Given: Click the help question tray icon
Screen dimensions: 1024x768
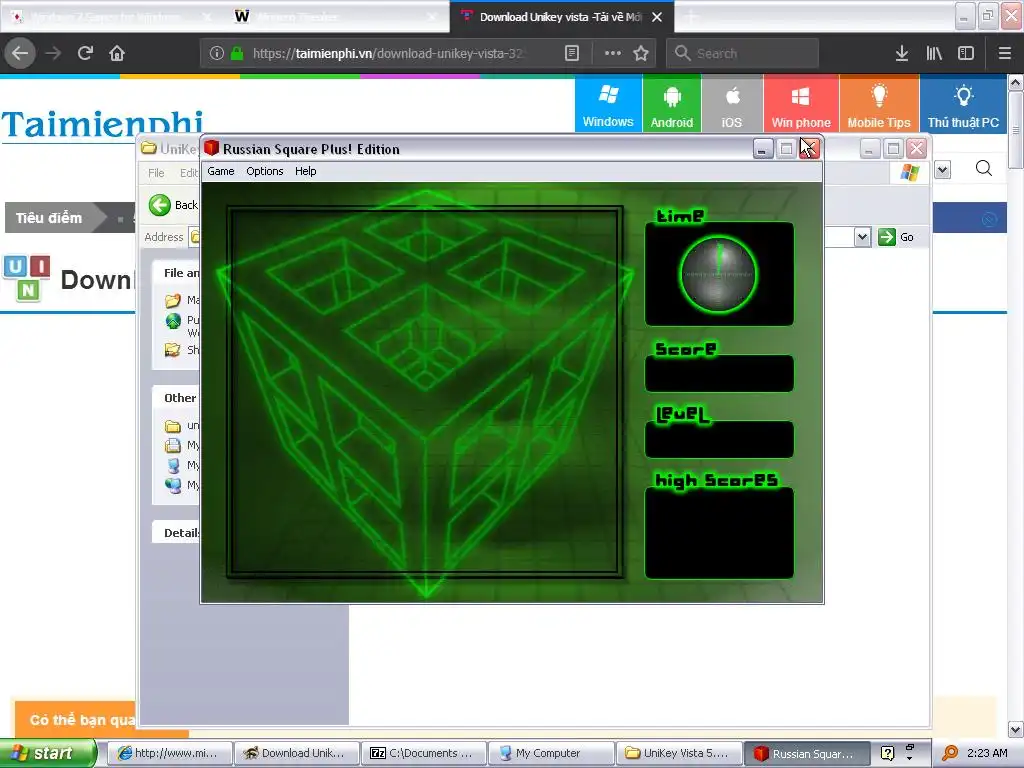Looking at the screenshot, I should pyautogui.click(x=887, y=753).
